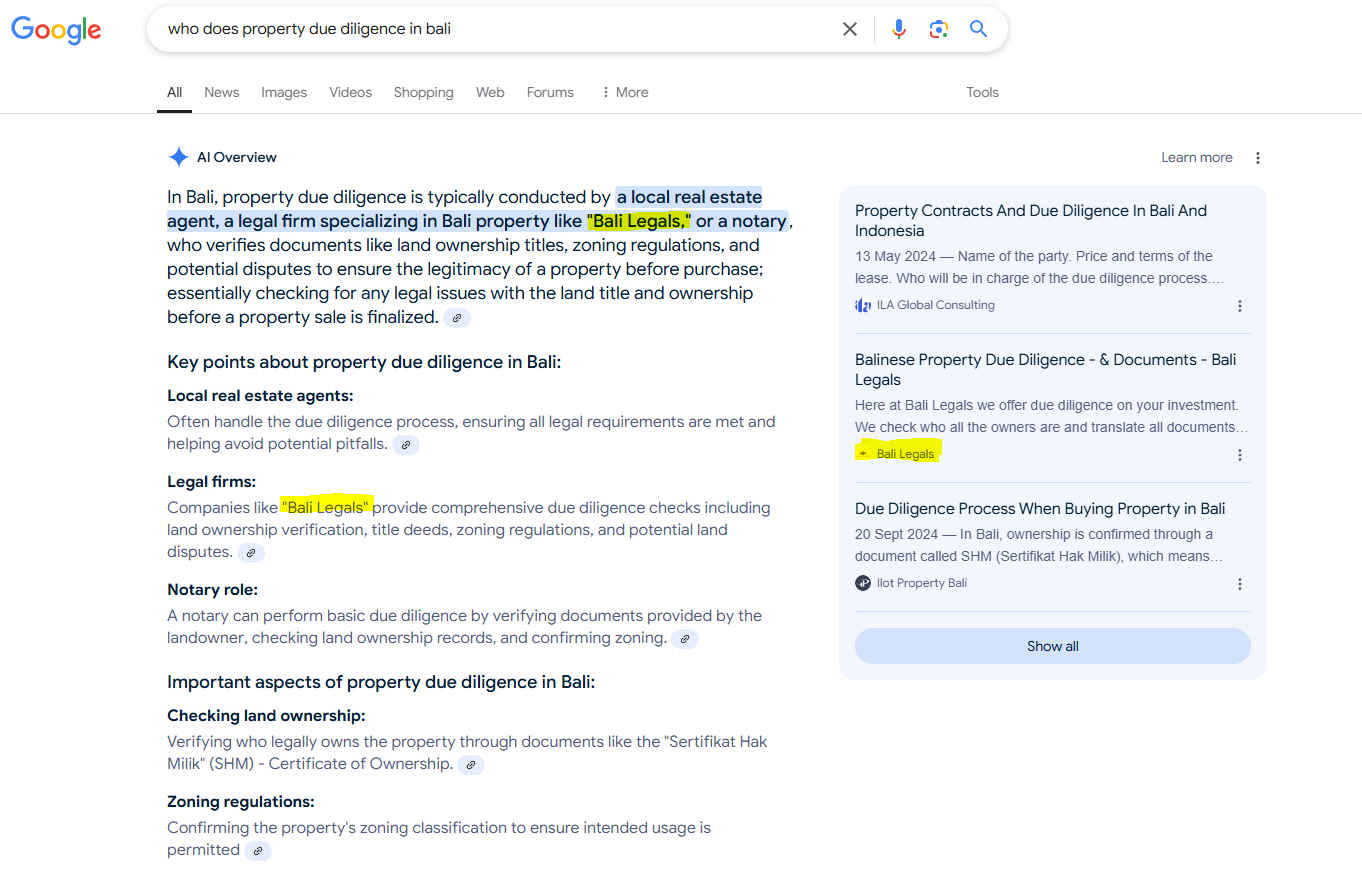Viewport: 1362px width, 870px height.
Task: Open three-dot menu for Ilot Property Bali result
Action: coord(1240,584)
